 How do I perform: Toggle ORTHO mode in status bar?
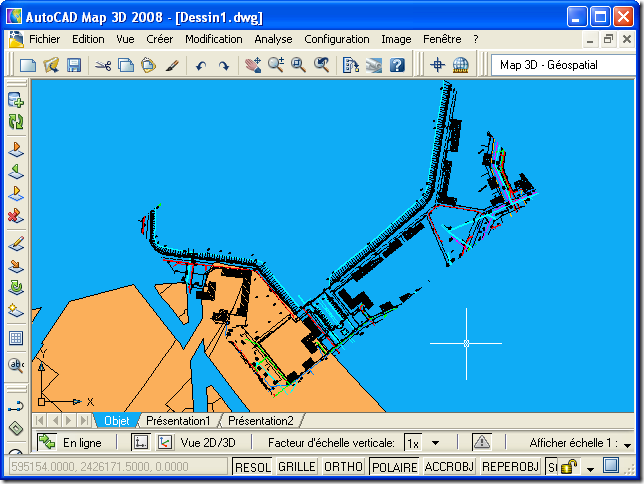coord(343,467)
